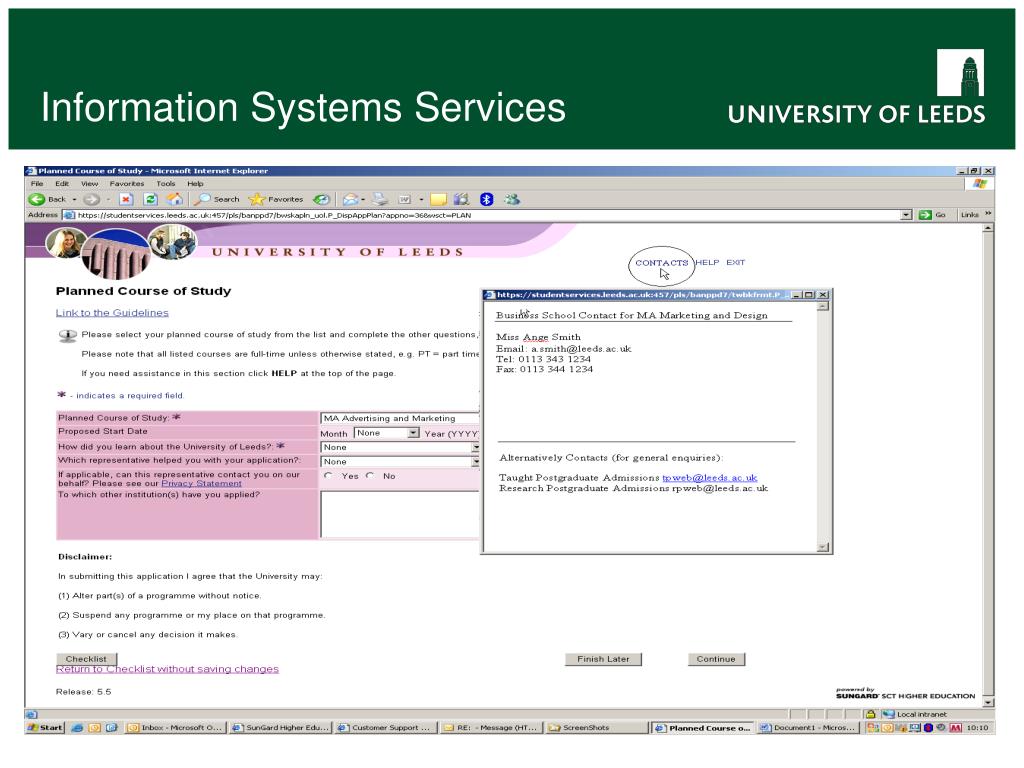Click the other institutions text area
Image resolution: width=1024 pixels, height=768 pixels.
[x=400, y=515]
